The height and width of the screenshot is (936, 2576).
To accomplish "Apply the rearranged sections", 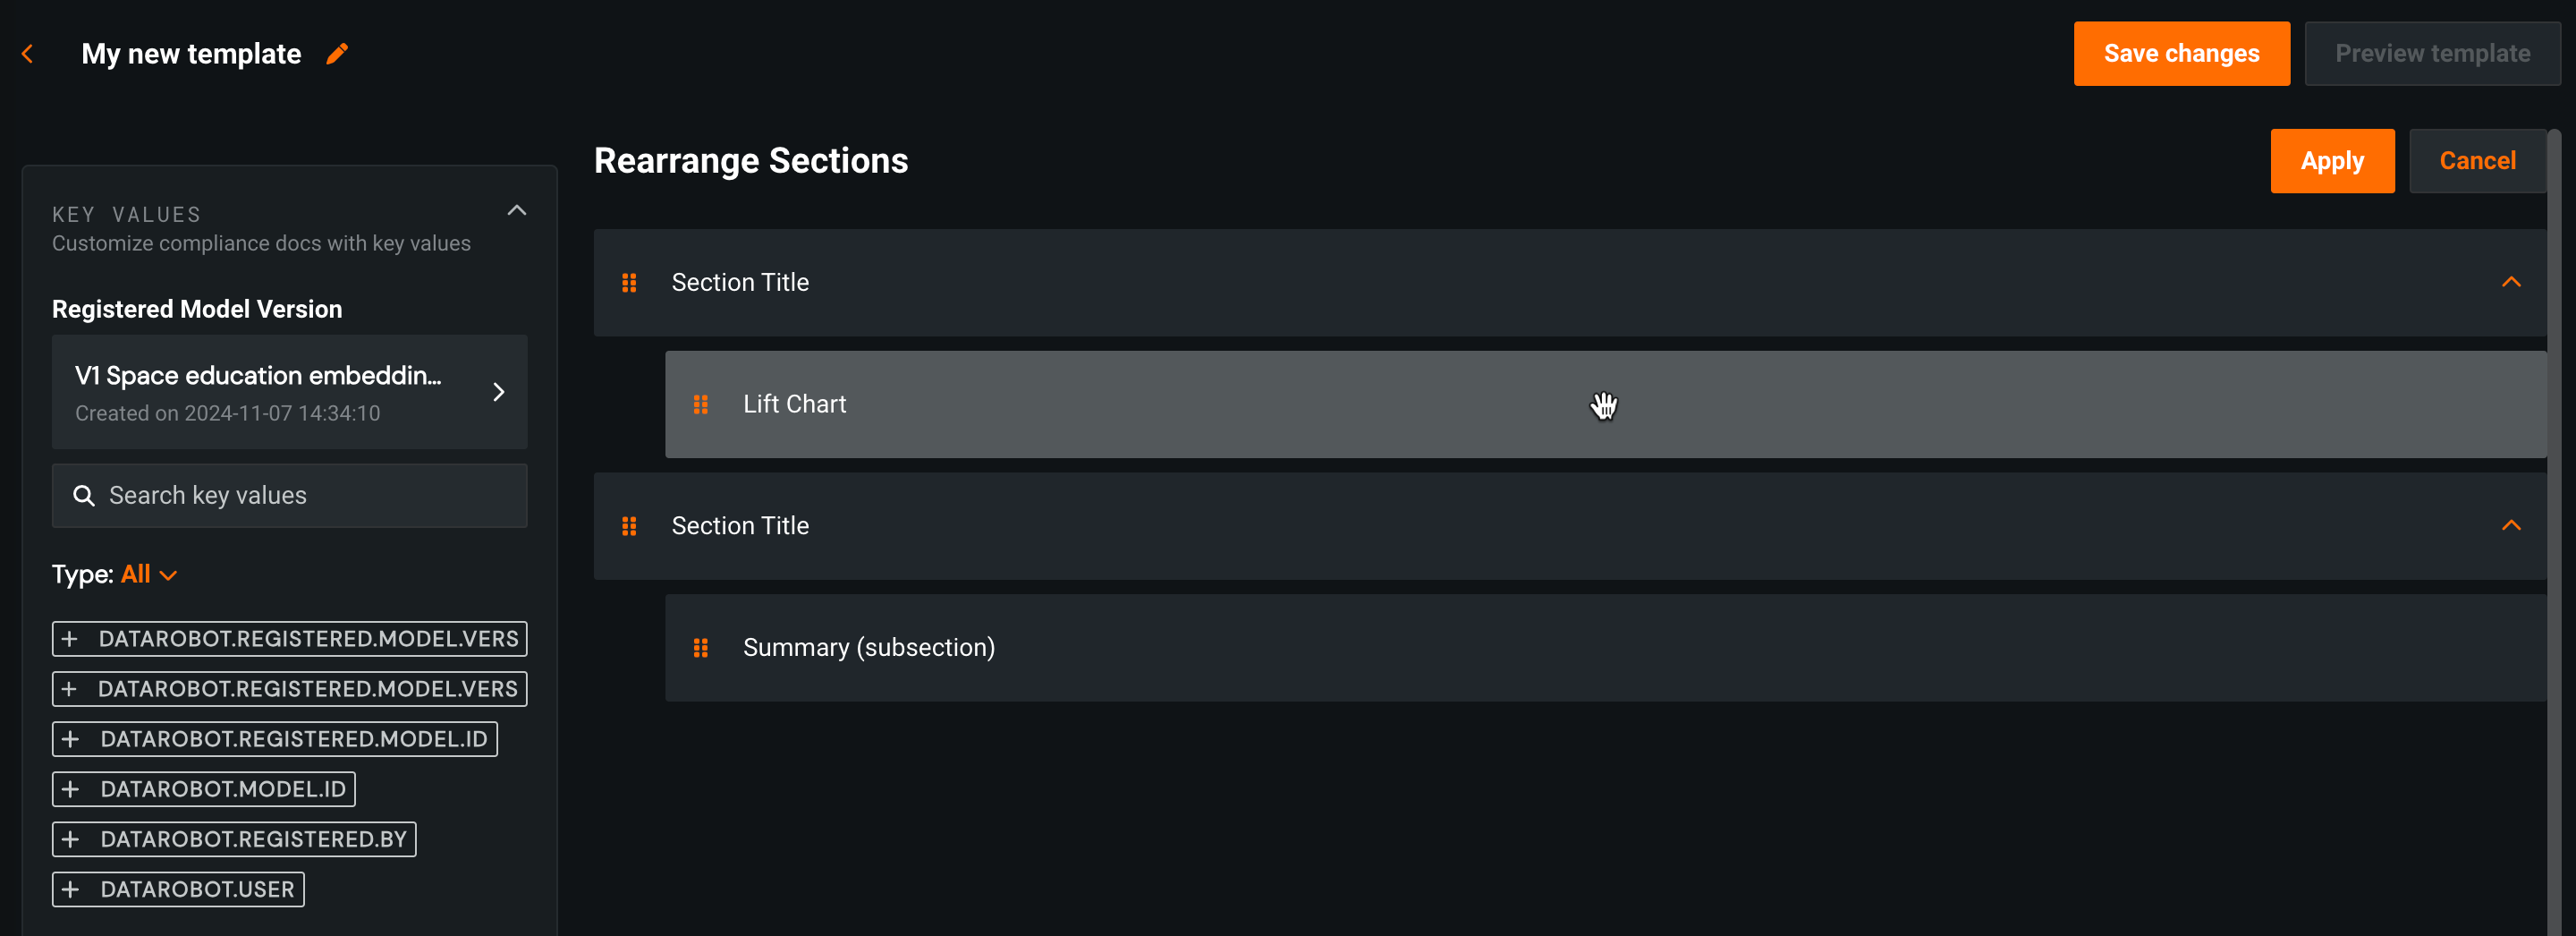I will [x=2331, y=161].
